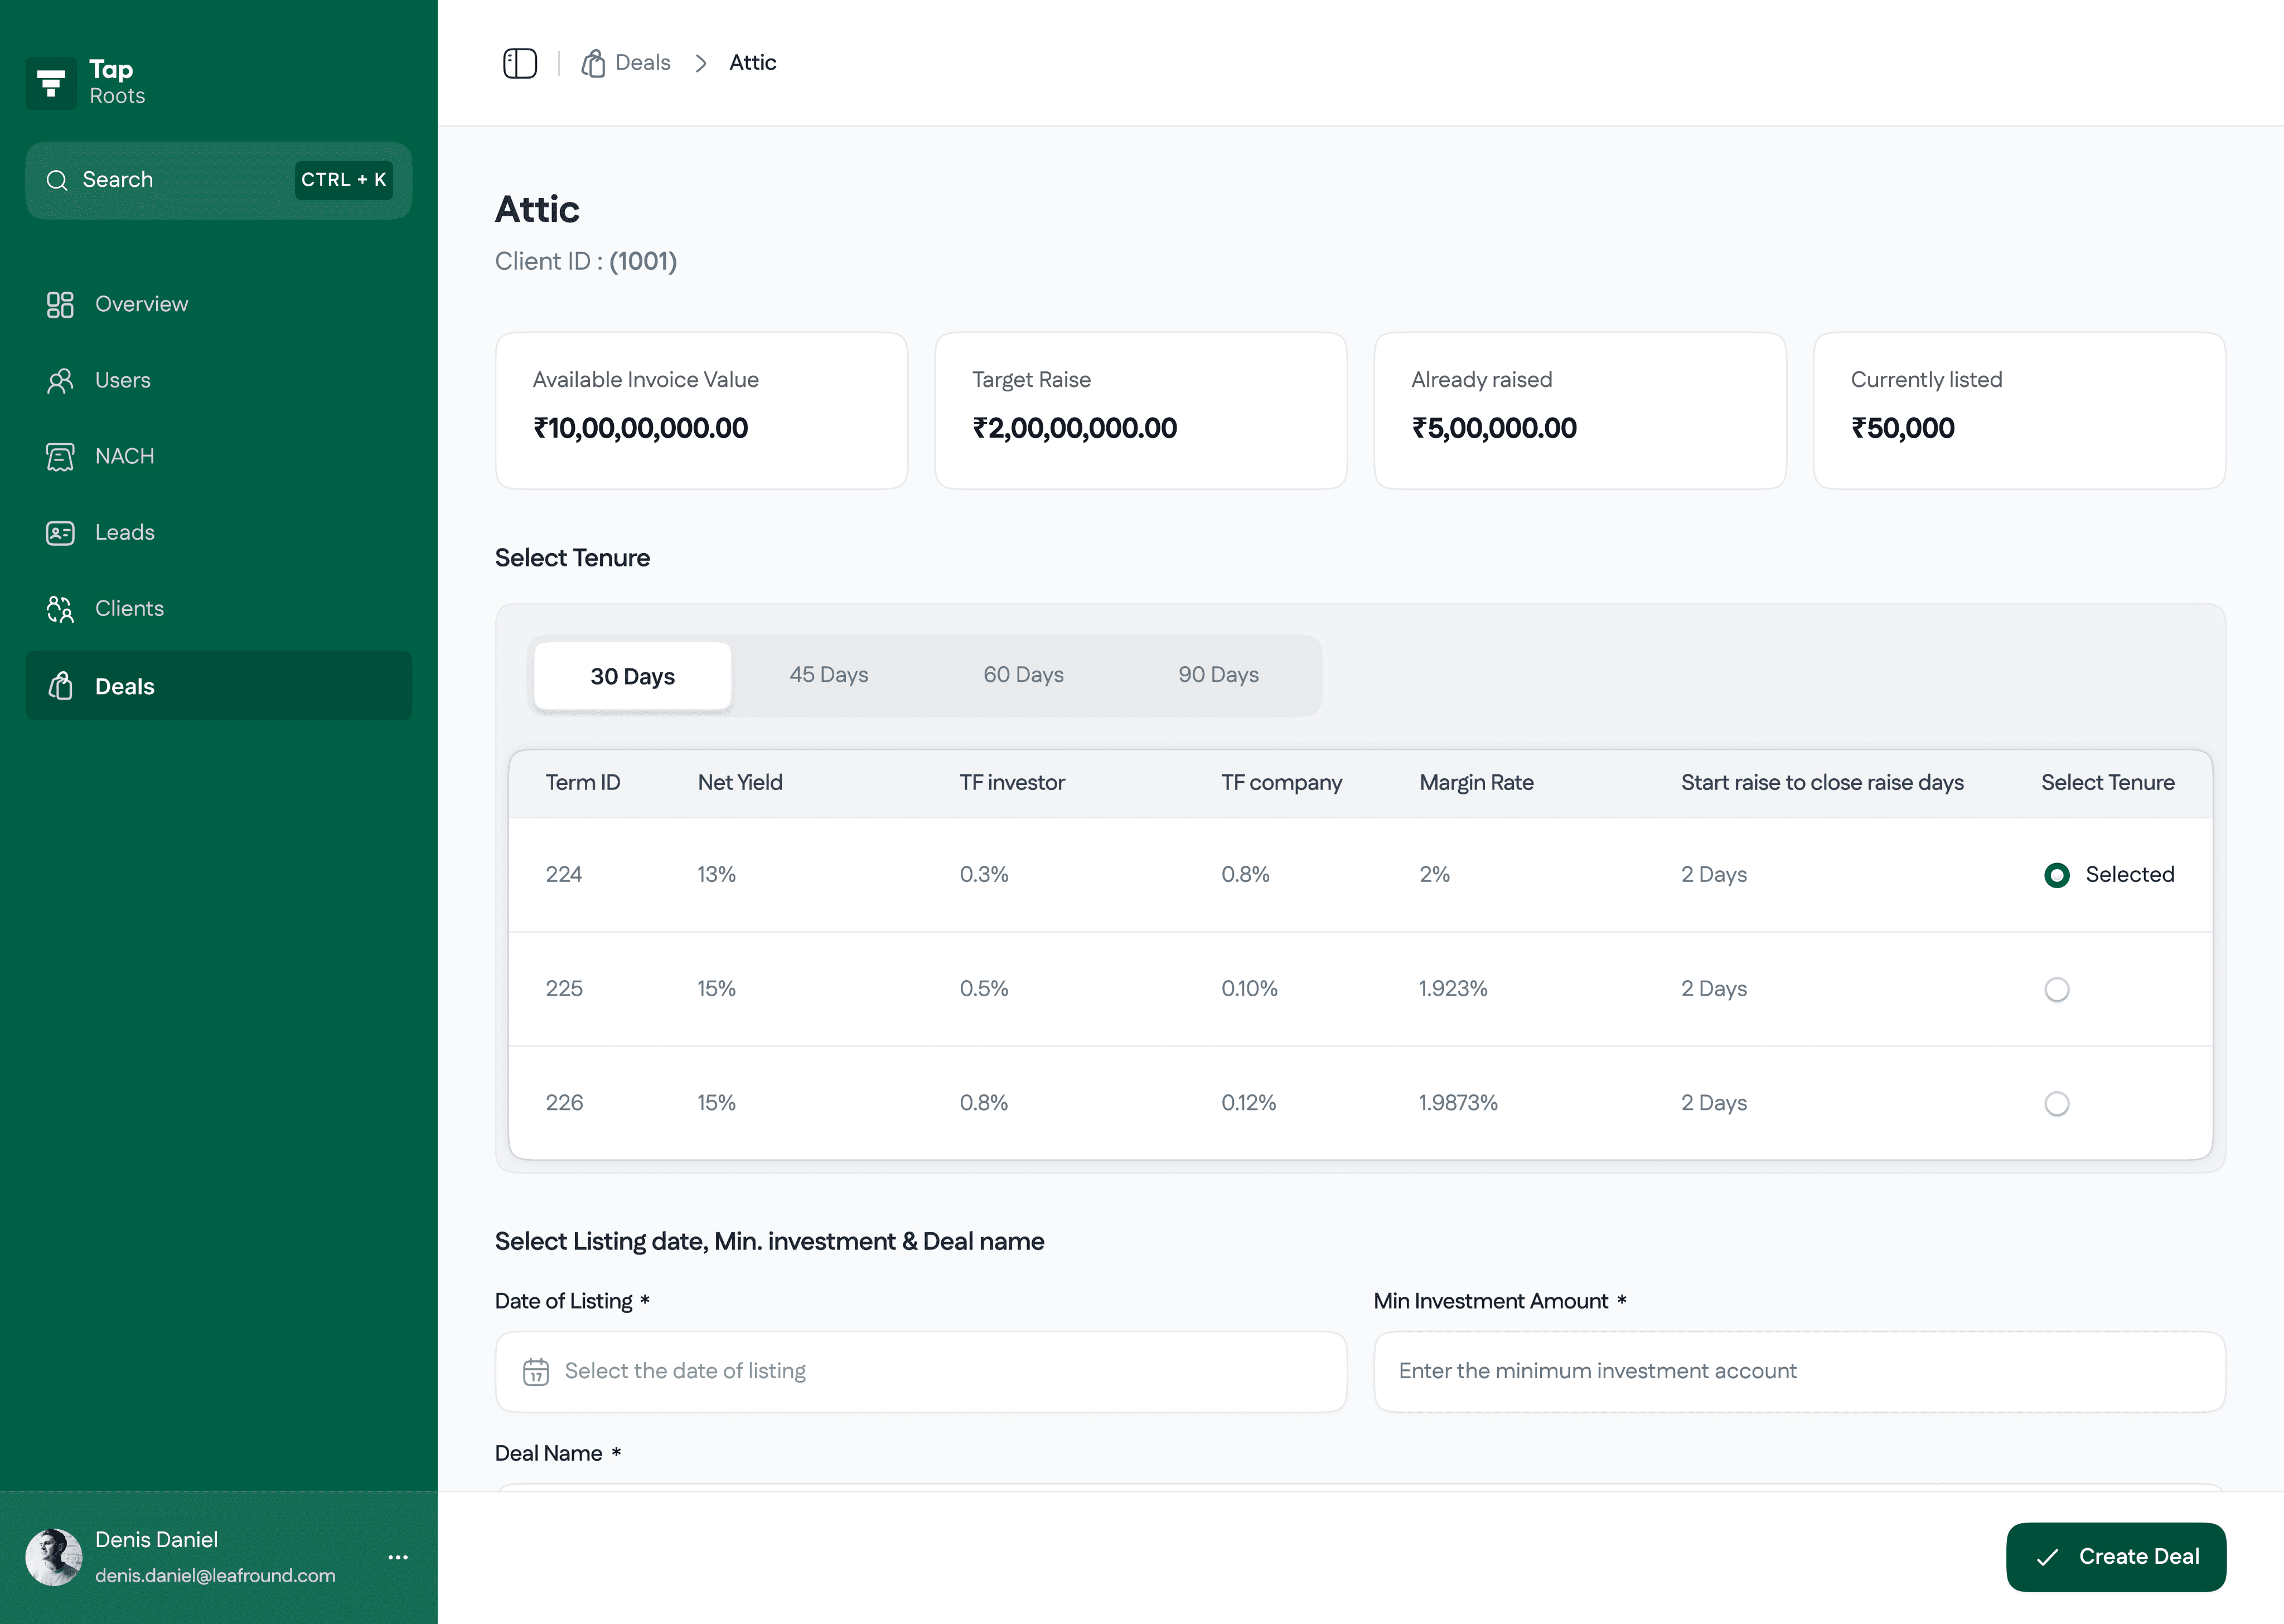This screenshot has width=2284, height=1624.
Task: Switch to the 90 Days tab
Action: pyautogui.click(x=1218, y=675)
